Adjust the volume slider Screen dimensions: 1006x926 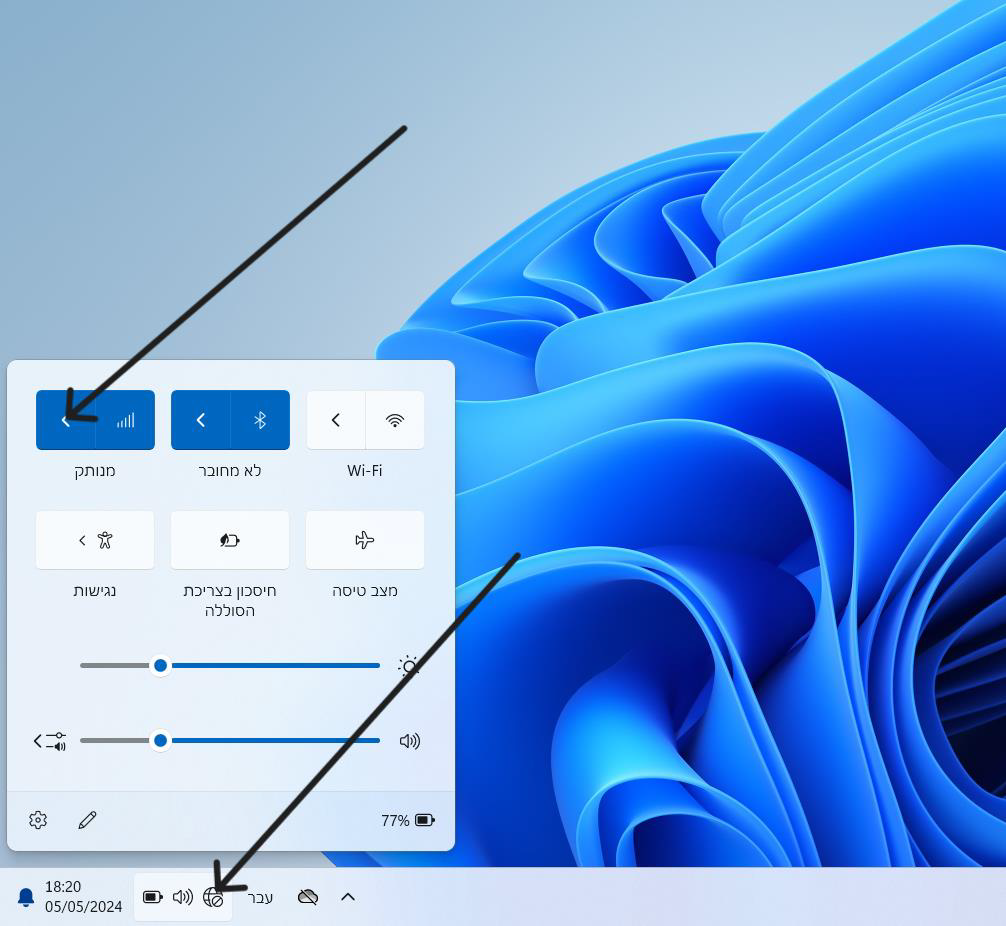coord(230,741)
